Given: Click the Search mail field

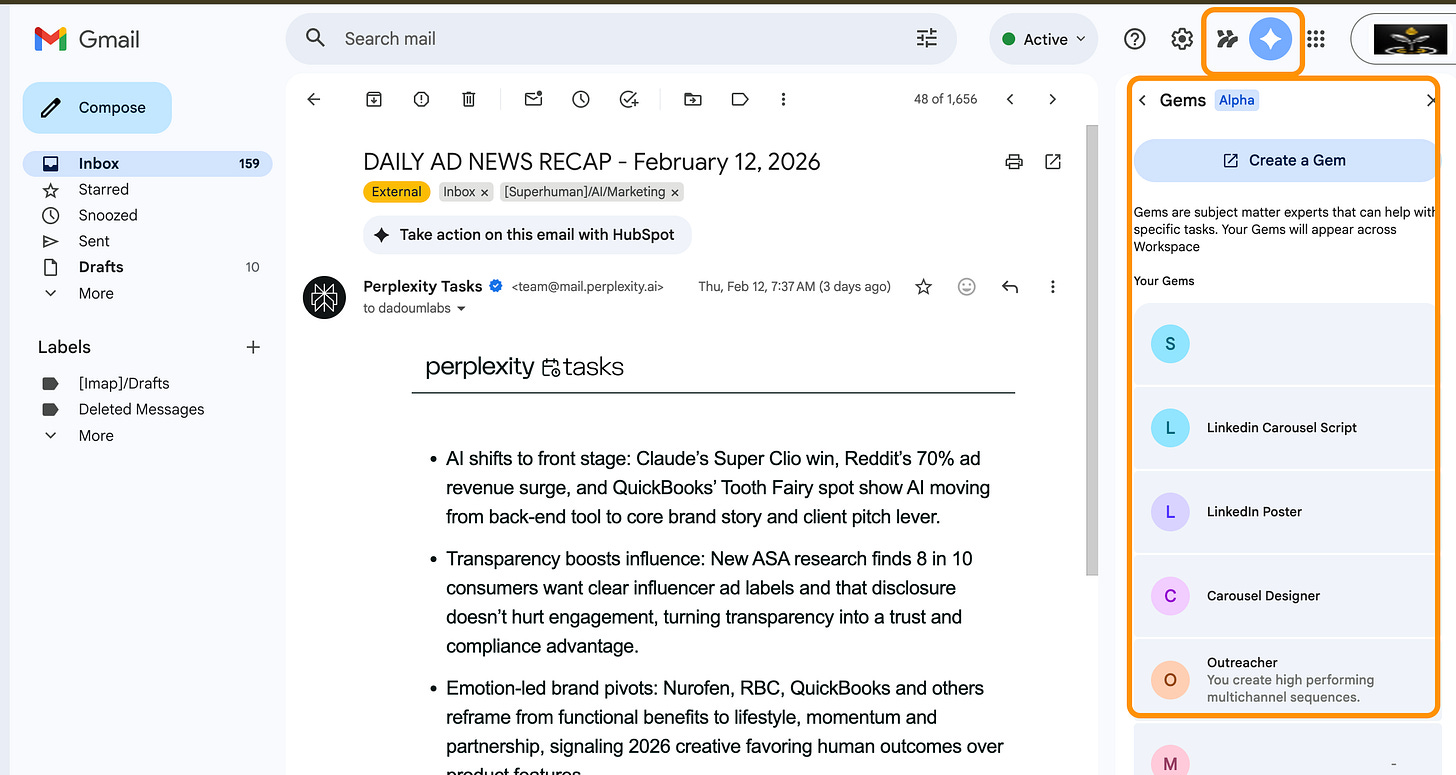Looking at the screenshot, I should click(620, 39).
